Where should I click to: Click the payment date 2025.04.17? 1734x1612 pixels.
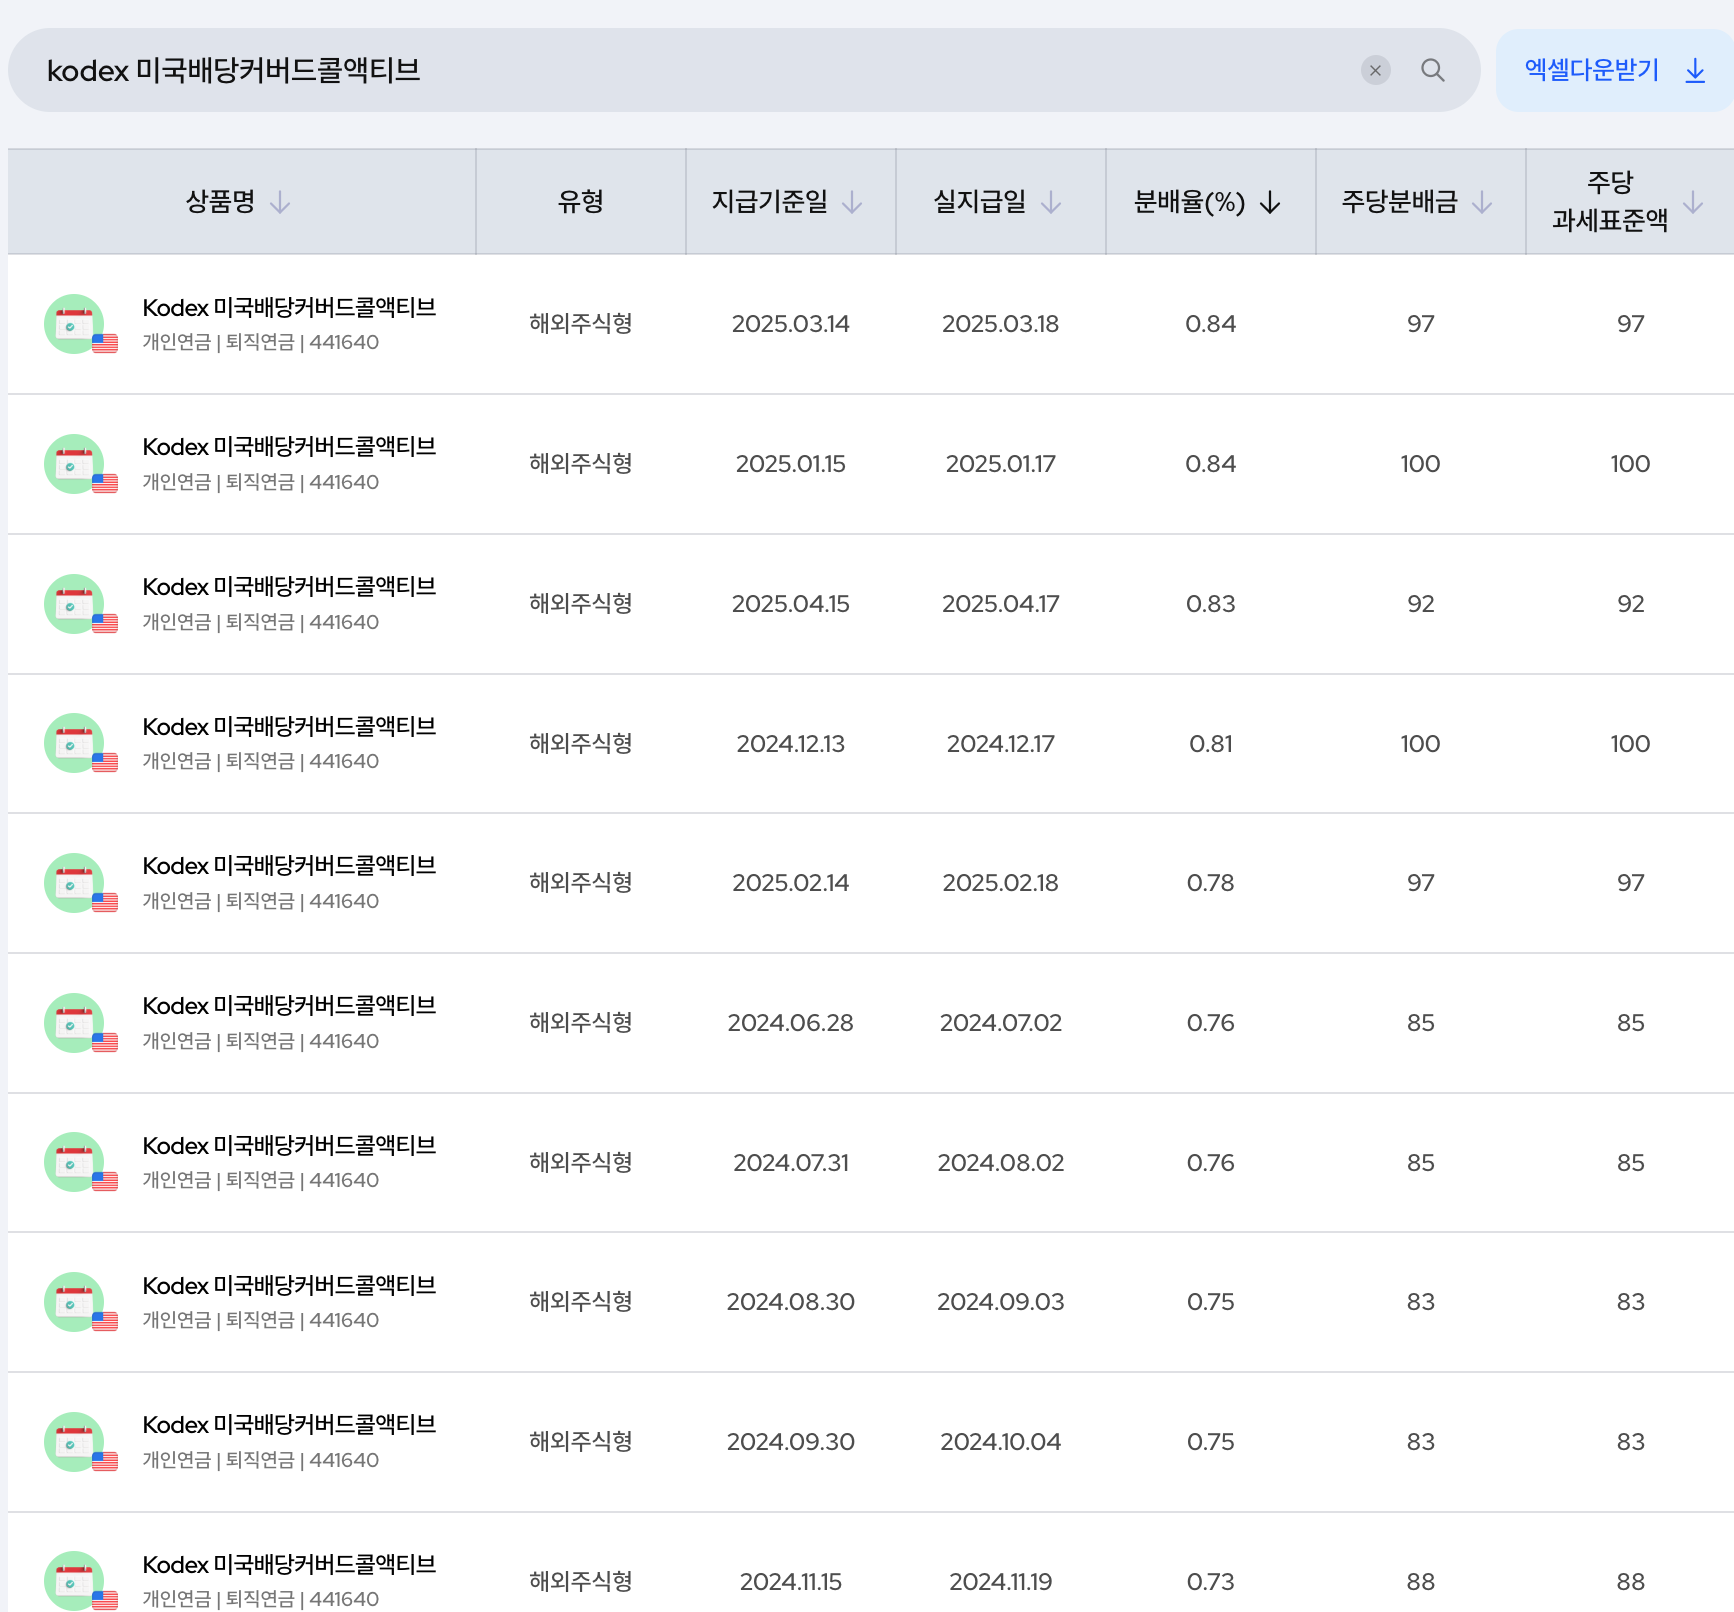[1000, 604]
